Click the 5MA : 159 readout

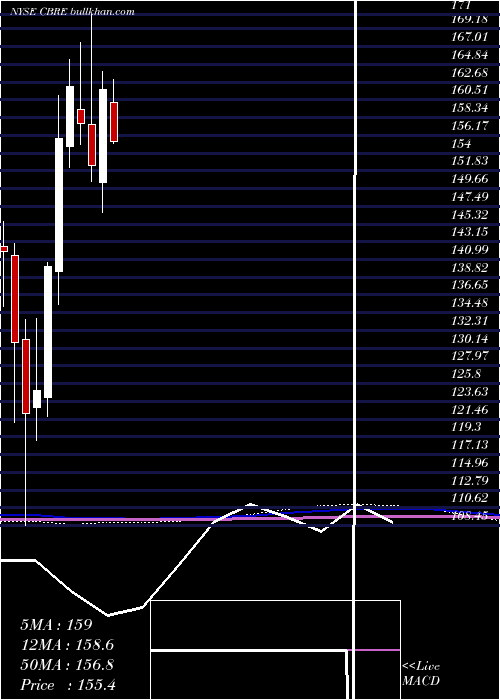tap(56, 625)
